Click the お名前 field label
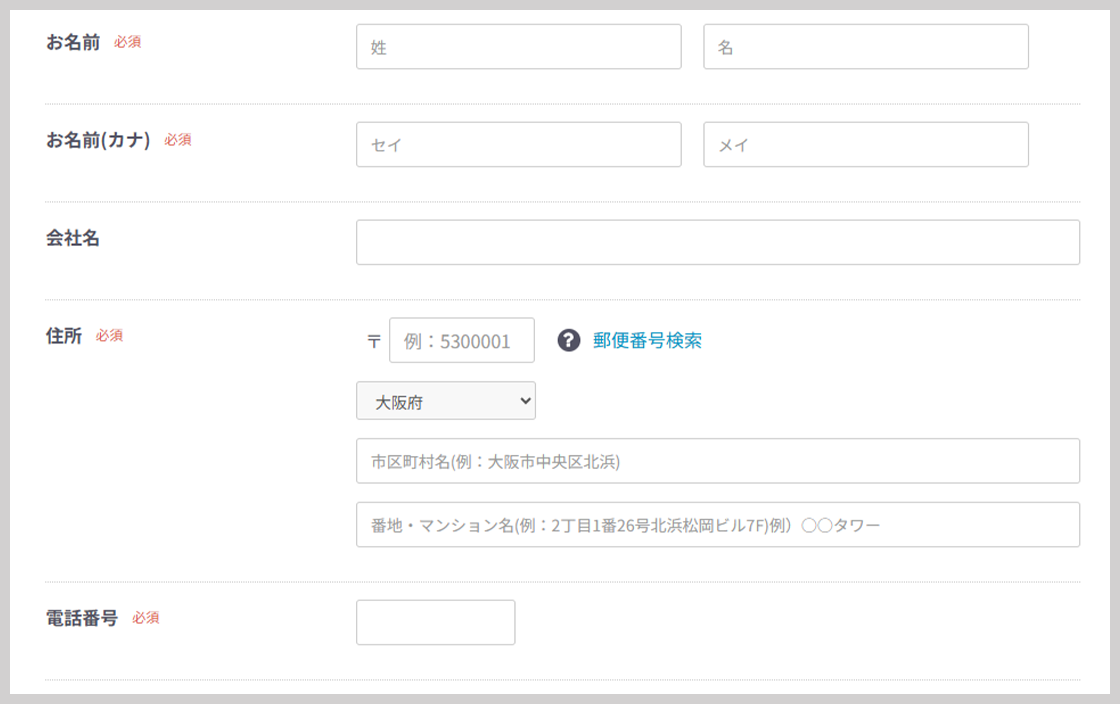 click(x=73, y=42)
